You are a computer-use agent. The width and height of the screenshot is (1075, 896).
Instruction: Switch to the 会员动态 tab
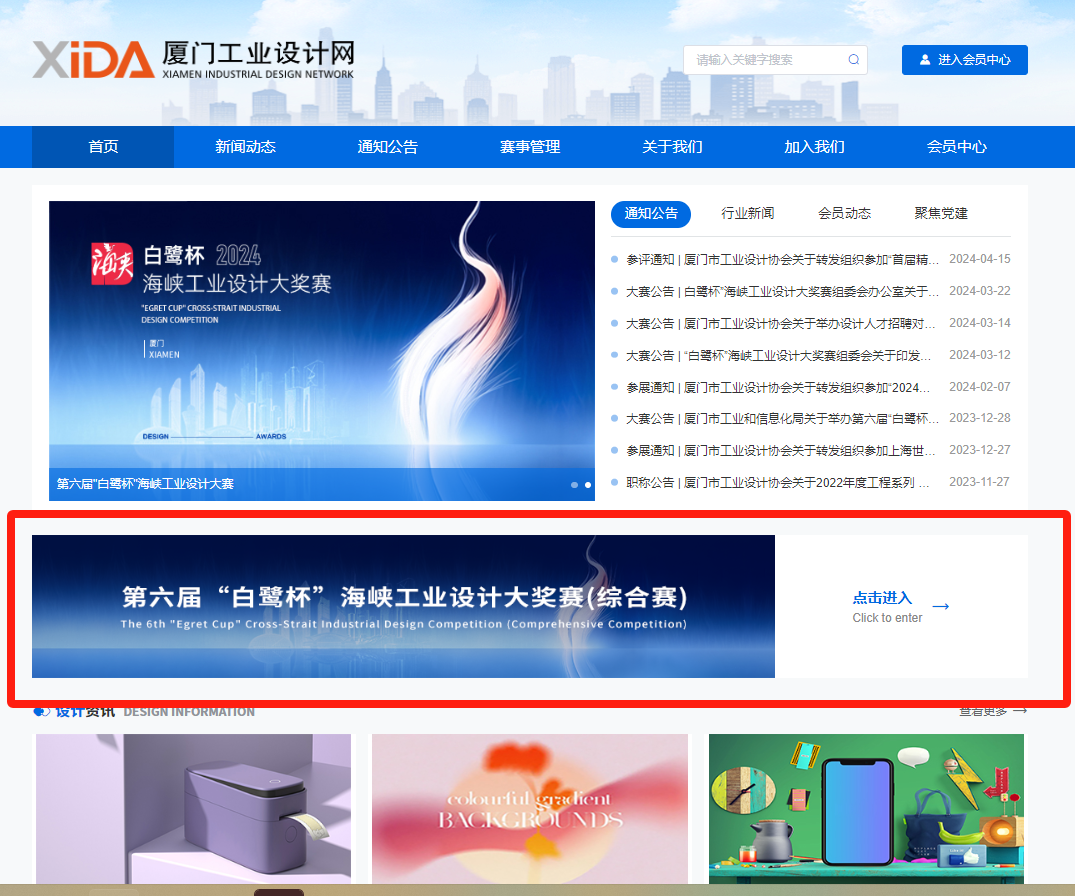pyautogui.click(x=844, y=213)
